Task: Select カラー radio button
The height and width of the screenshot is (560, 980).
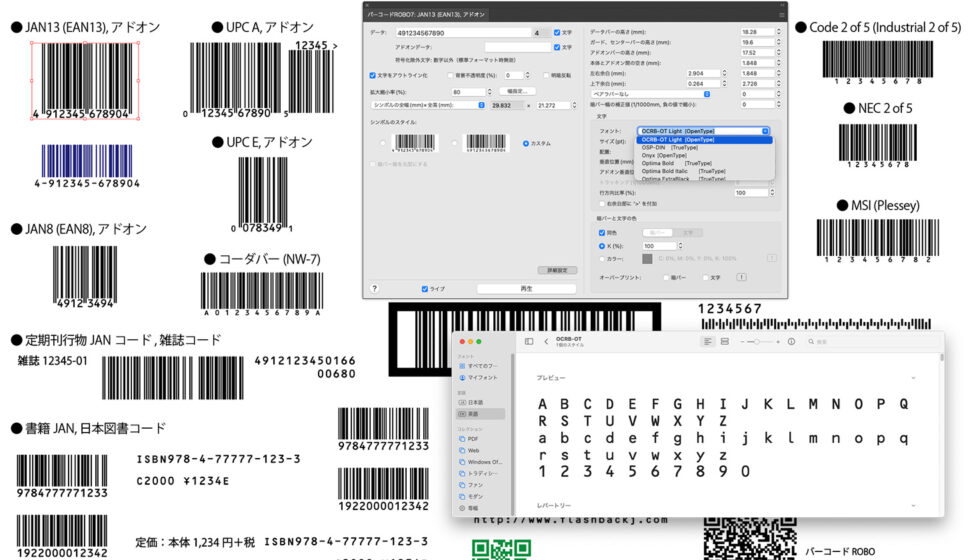Action: coord(602,258)
